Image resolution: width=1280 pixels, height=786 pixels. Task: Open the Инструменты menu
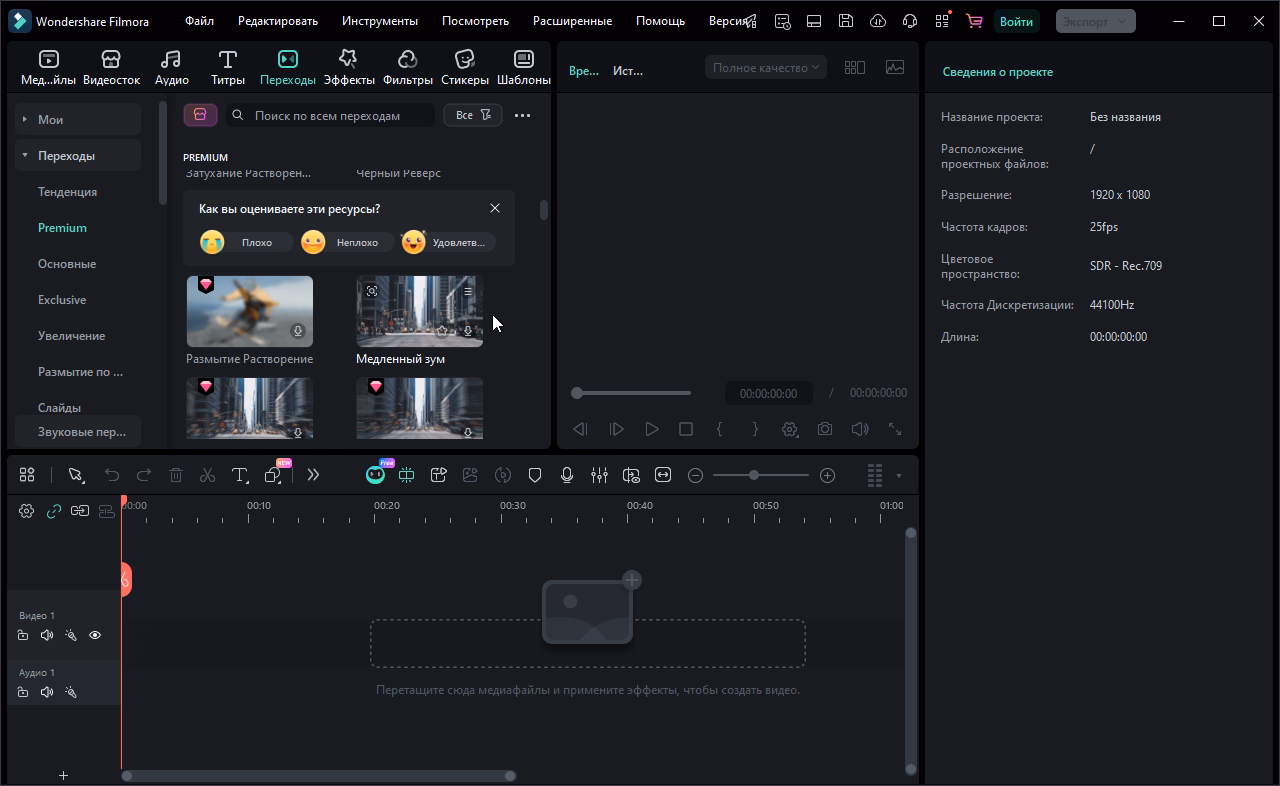(379, 21)
